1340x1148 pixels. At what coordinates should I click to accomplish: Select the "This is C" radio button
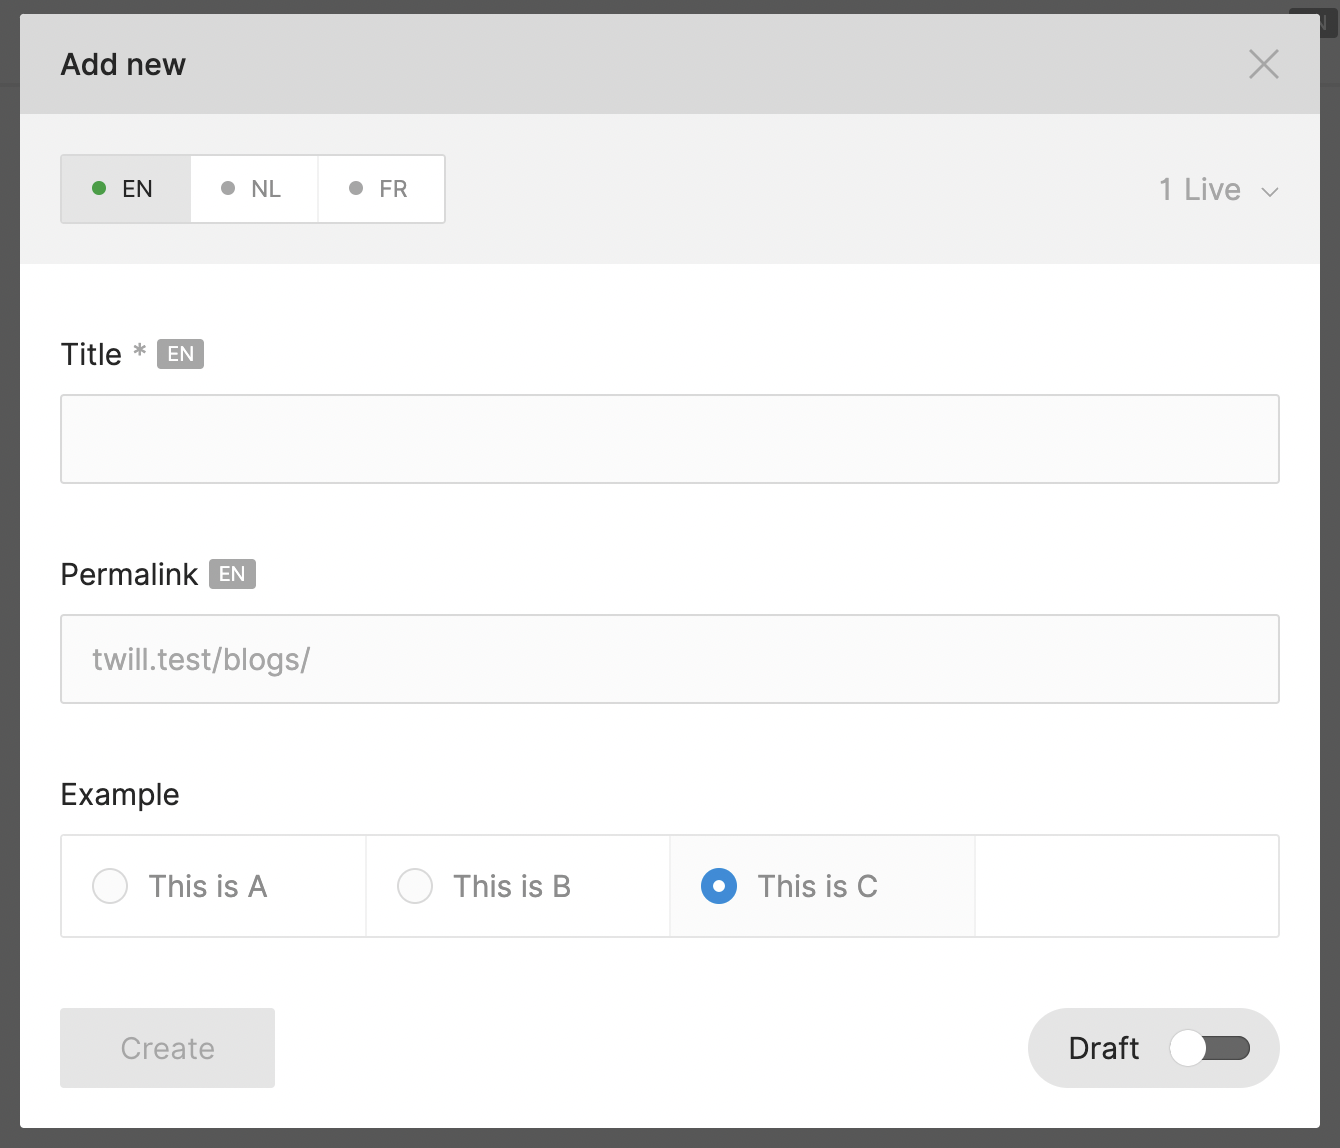(x=719, y=886)
